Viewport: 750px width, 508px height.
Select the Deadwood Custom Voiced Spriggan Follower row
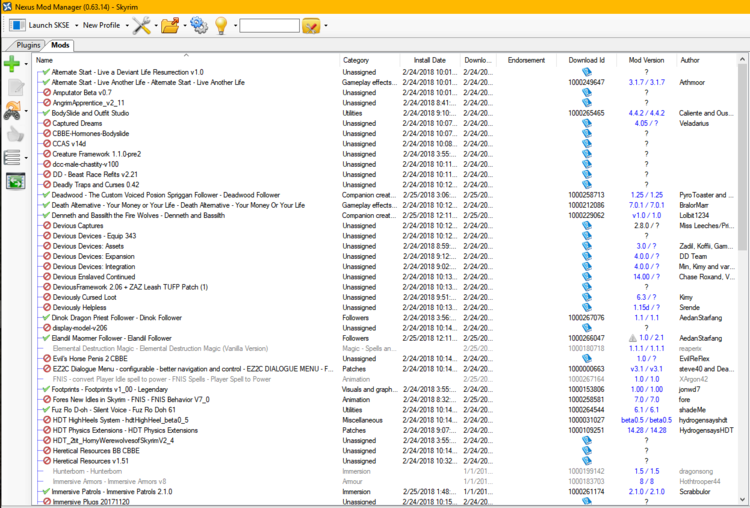386,195
